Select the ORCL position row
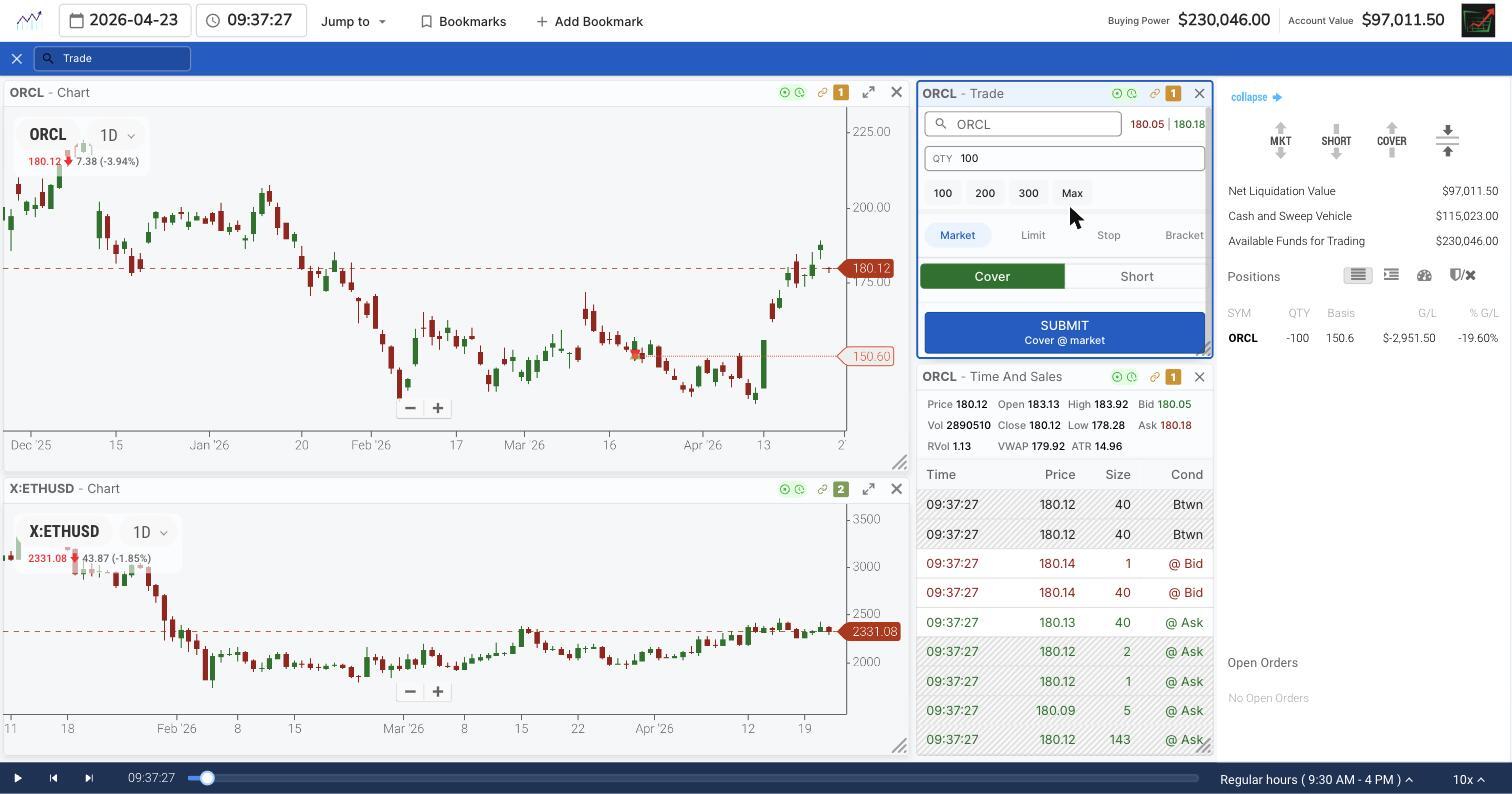1512x794 pixels. coord(1362,338)
